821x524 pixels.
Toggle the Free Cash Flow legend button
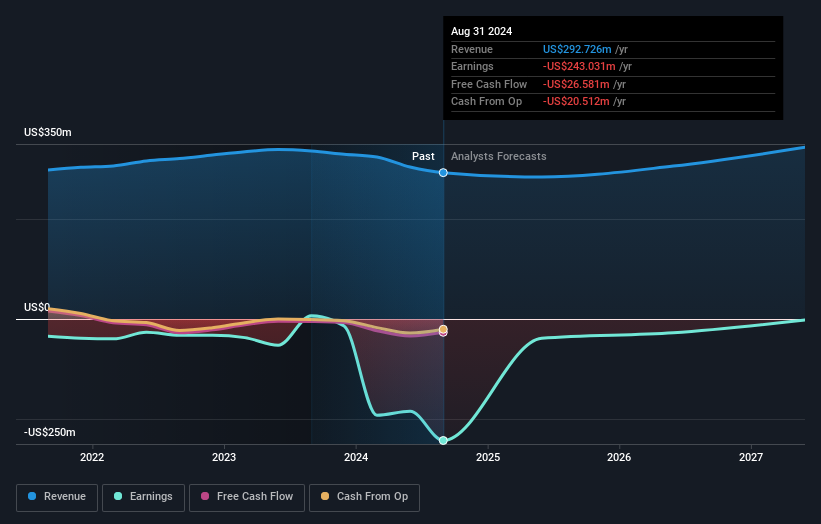point(247,497)
